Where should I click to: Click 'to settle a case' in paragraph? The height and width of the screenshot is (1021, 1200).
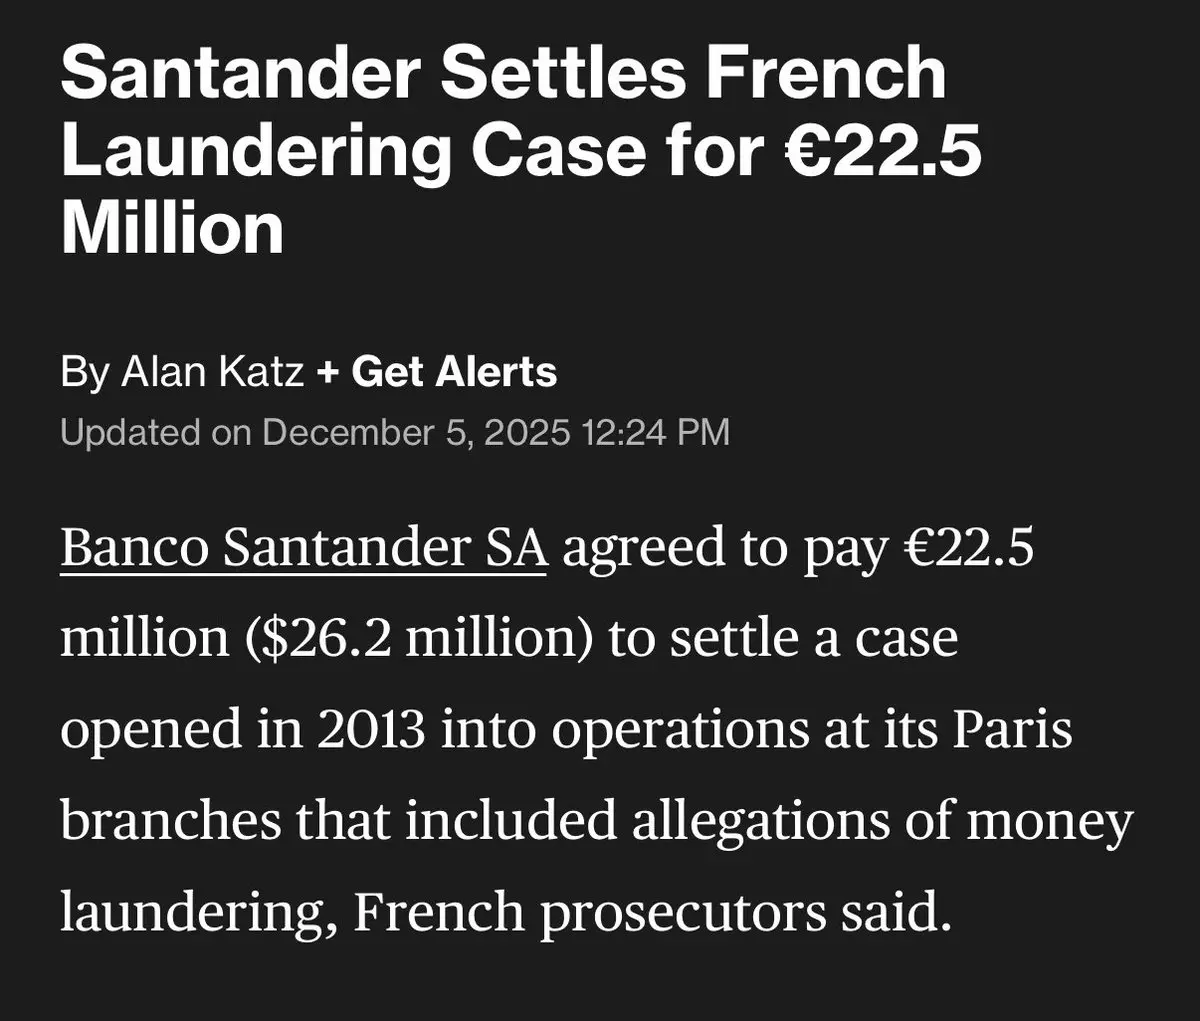coord(783,640)
